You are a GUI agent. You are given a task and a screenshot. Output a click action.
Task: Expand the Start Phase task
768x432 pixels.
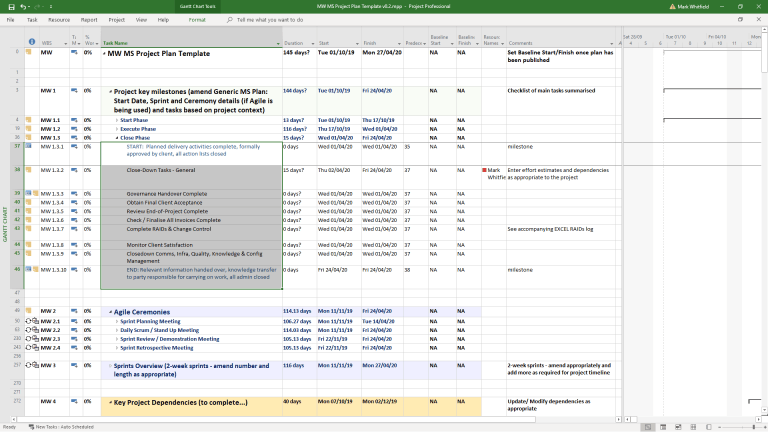[117, 120]
